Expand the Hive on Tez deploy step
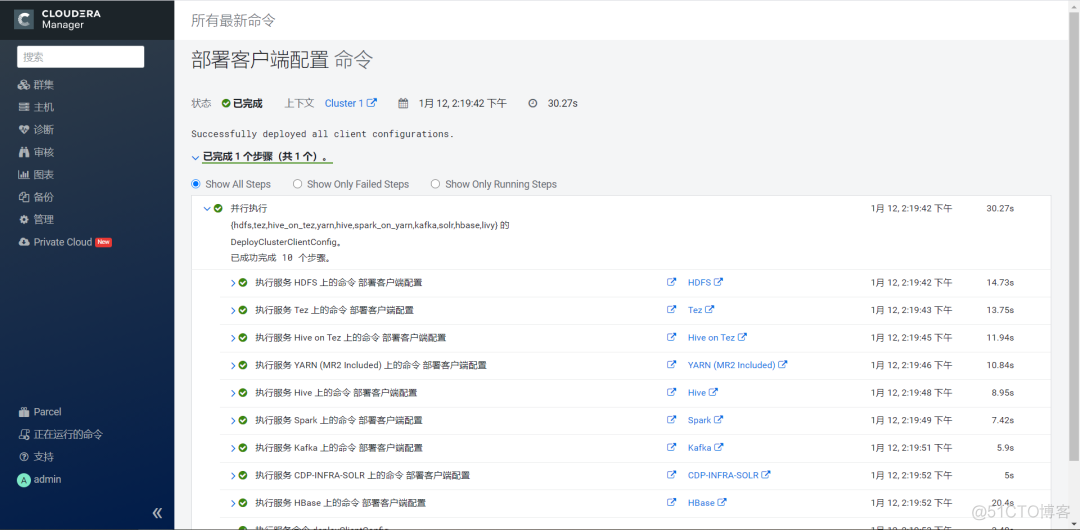Image resolution: width=1080 pixels, height=530 pixels. (x=233, y=338)
